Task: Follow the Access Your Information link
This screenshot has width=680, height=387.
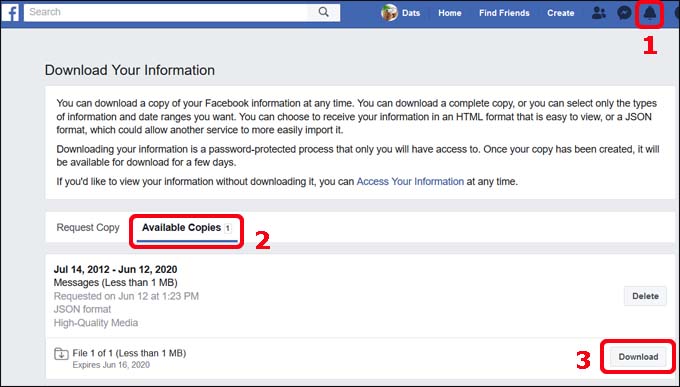Action: (410, 181)
